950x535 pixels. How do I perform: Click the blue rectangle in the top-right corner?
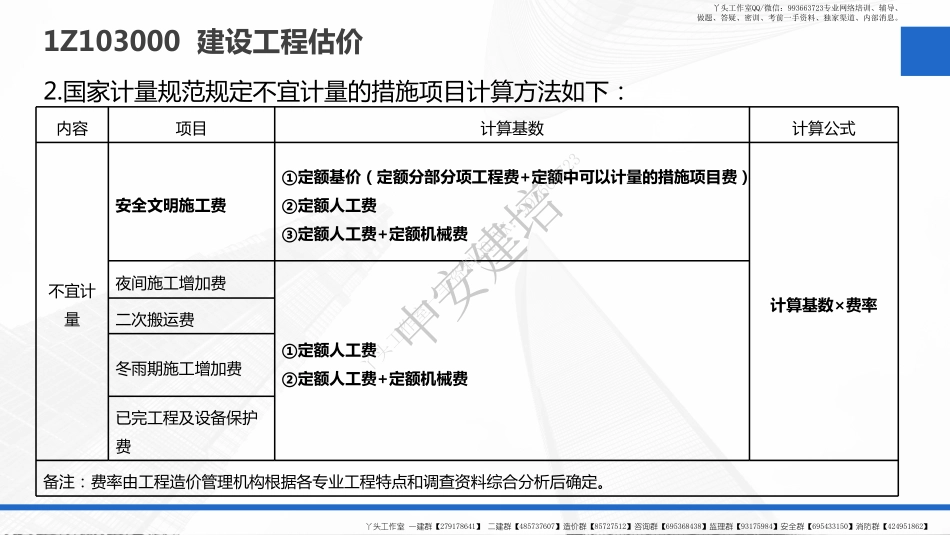pos(924,51)
